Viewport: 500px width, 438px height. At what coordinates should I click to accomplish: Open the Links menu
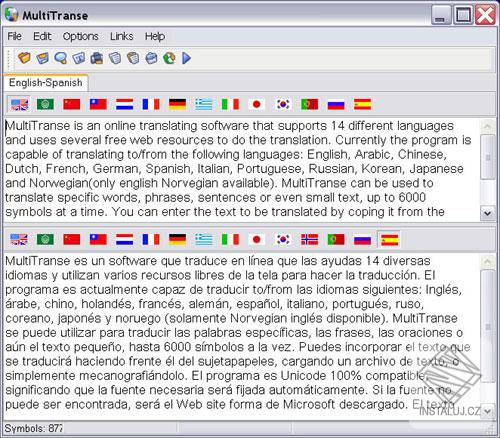[122, 36]
